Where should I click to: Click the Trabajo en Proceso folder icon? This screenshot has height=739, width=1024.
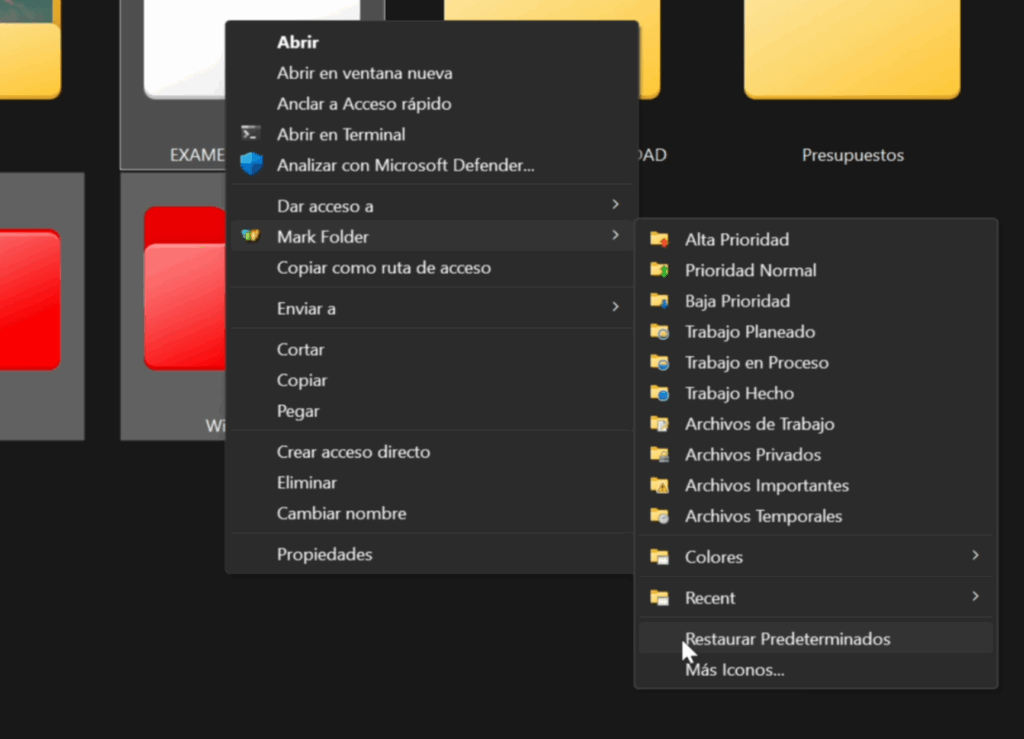(x=660, y=362)
